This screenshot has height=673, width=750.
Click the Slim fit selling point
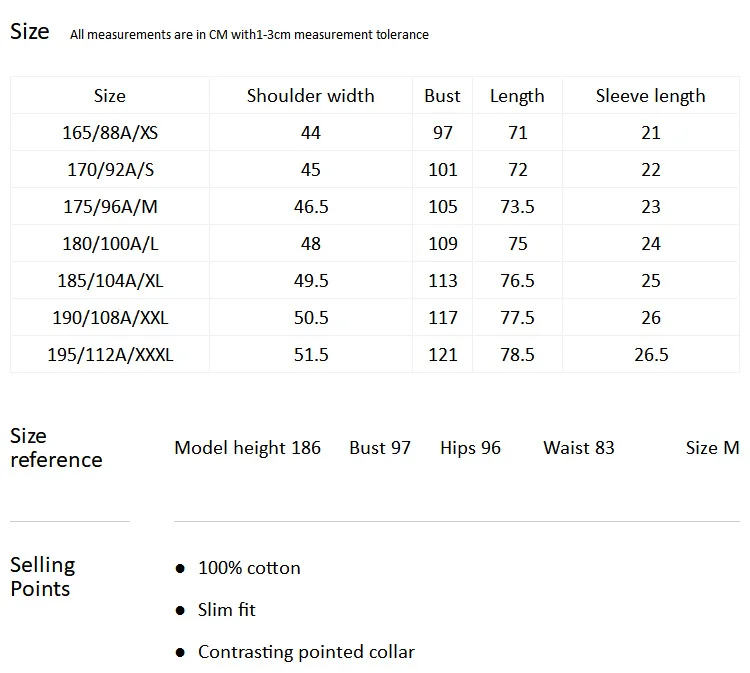[227, 610]
